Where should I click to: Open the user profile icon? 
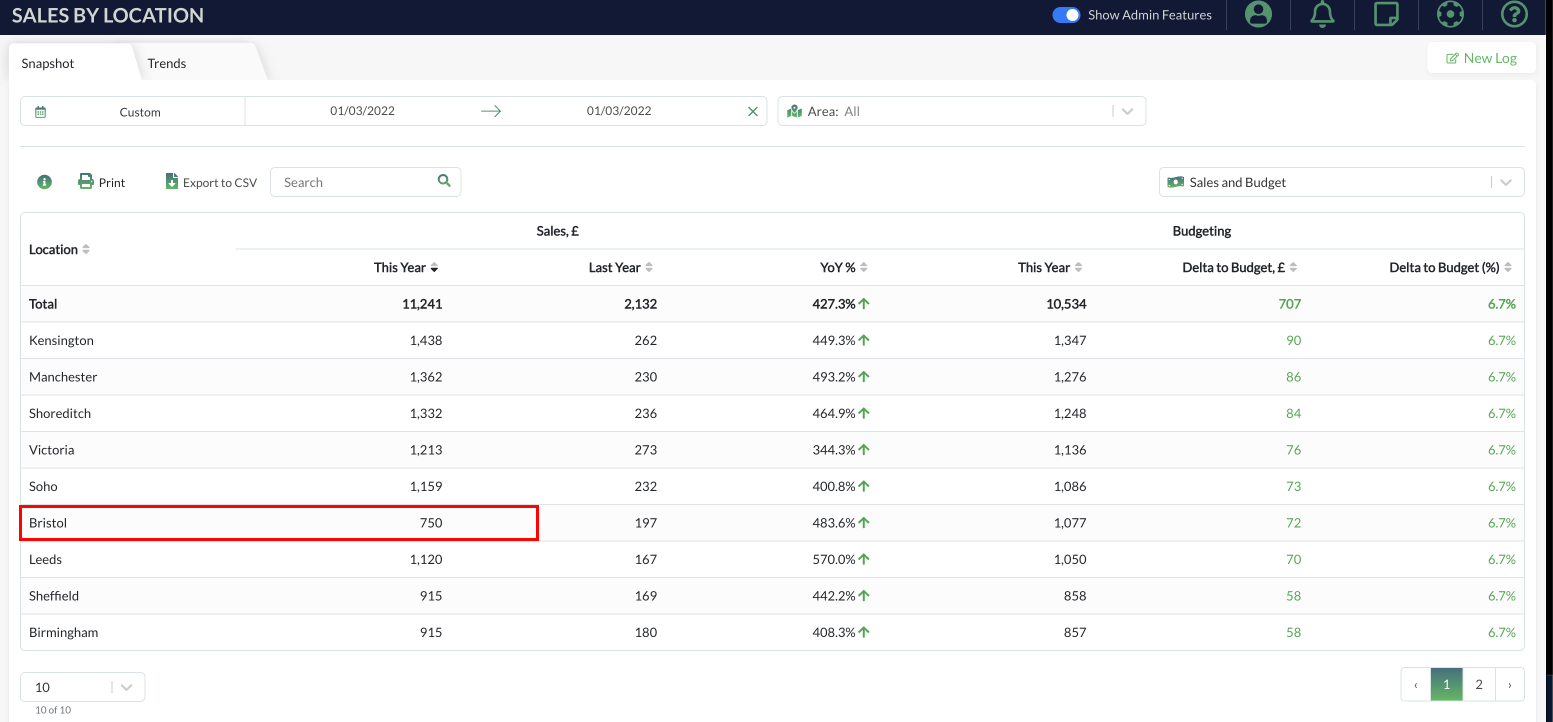(x=1257, y=14)
